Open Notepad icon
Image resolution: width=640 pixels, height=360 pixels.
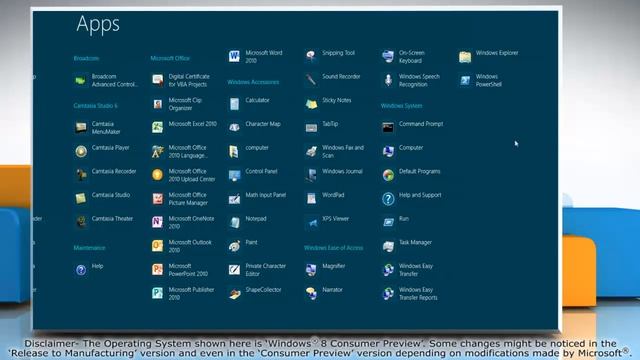click(x=234, y=222)
